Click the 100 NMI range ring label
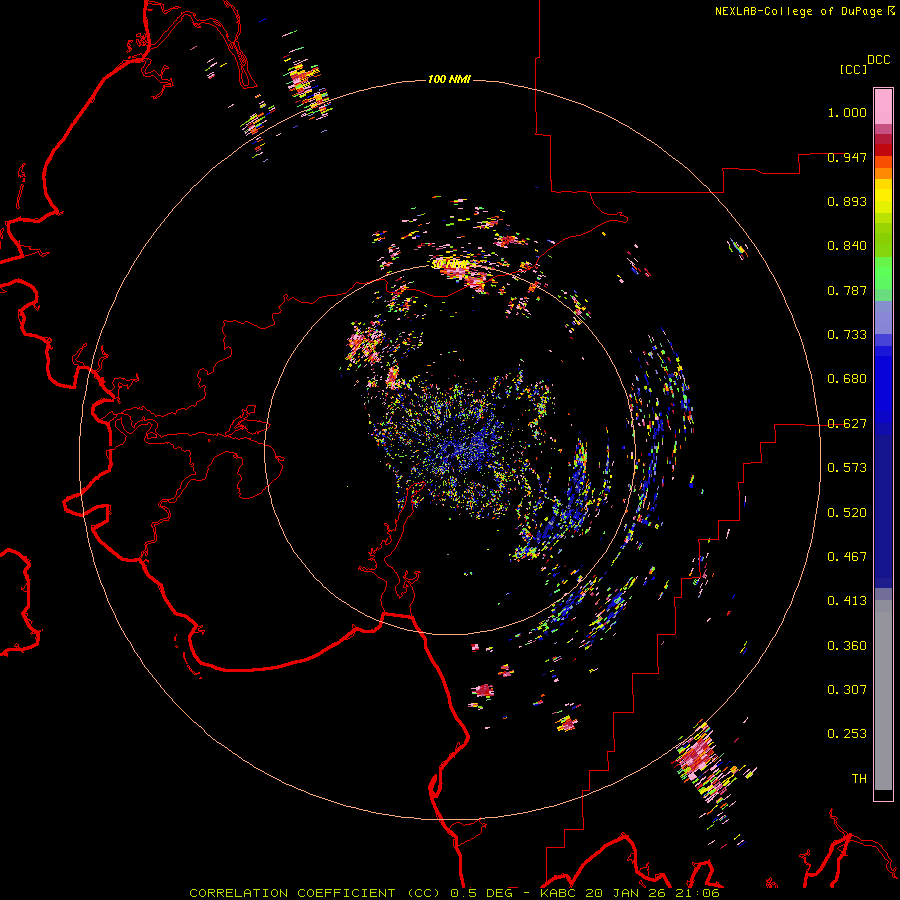The width and height of the screenshot is (900, 900). coord(449,79)
